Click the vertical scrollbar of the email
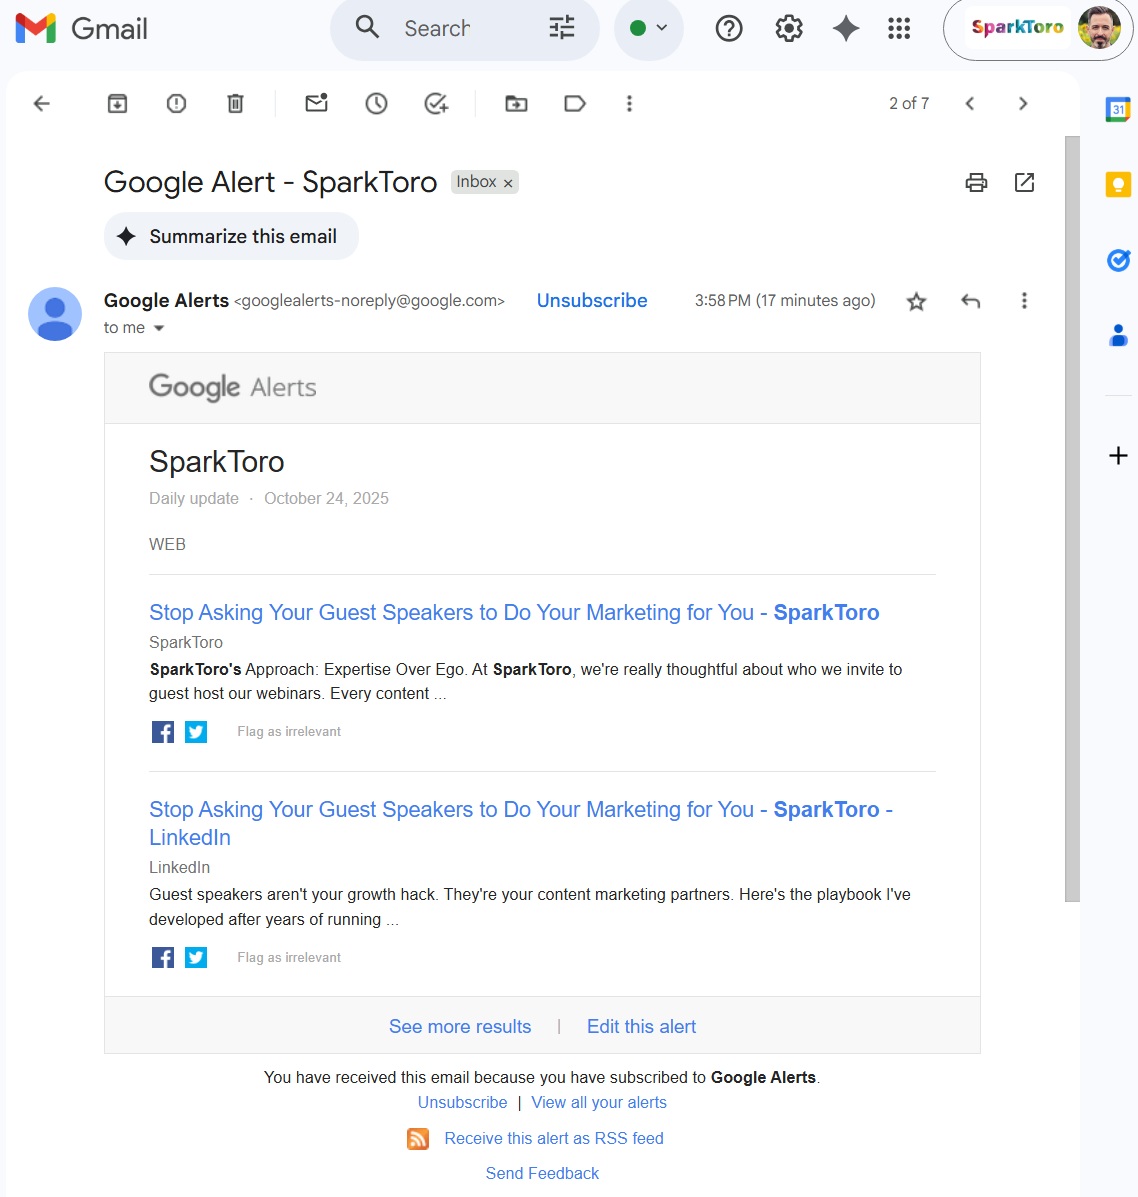 (1072, 519)
